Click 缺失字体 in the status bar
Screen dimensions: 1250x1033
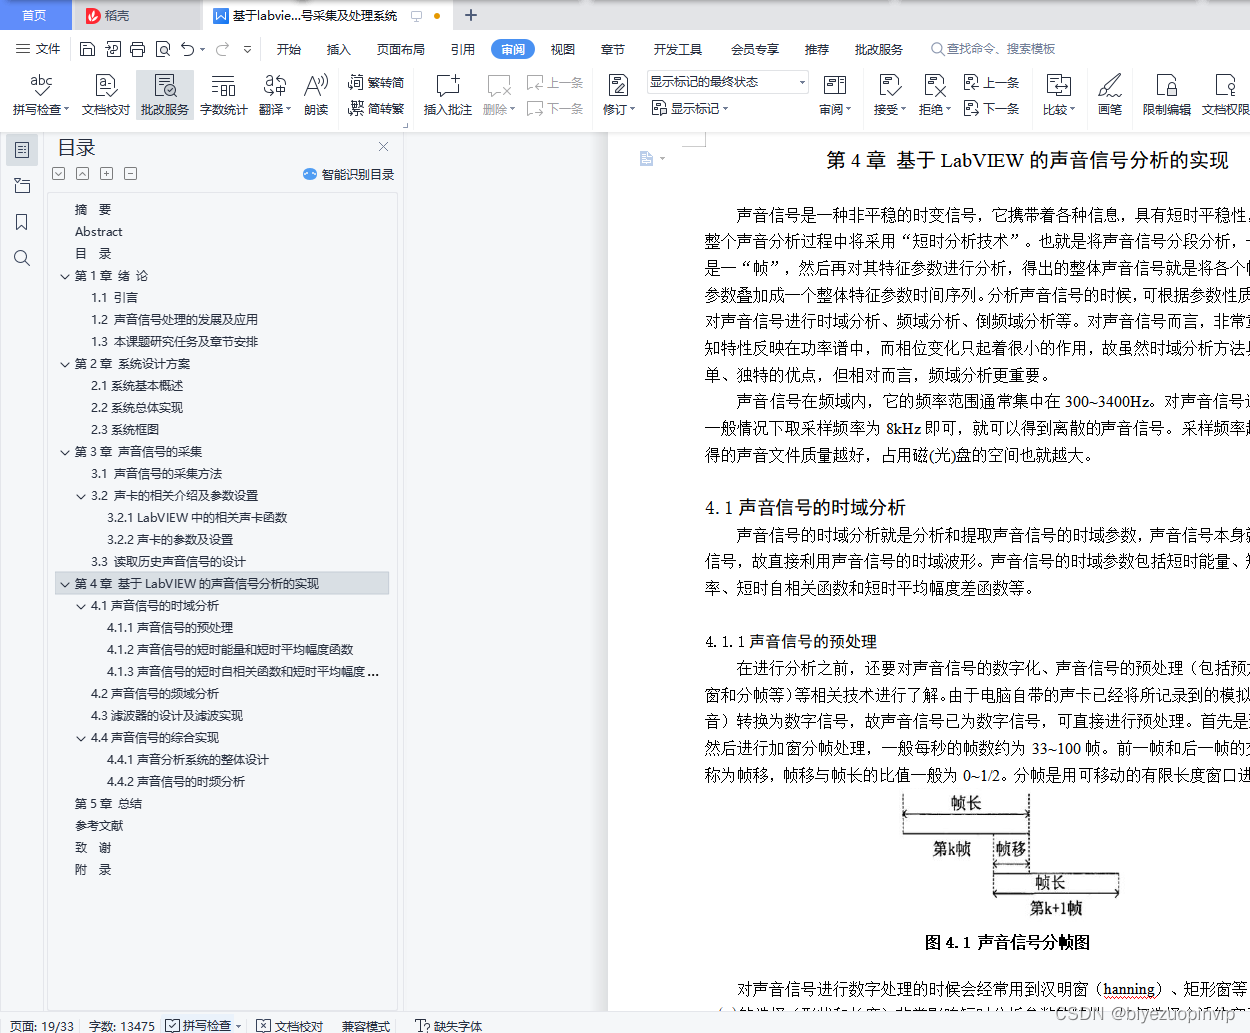point(449,1025)
